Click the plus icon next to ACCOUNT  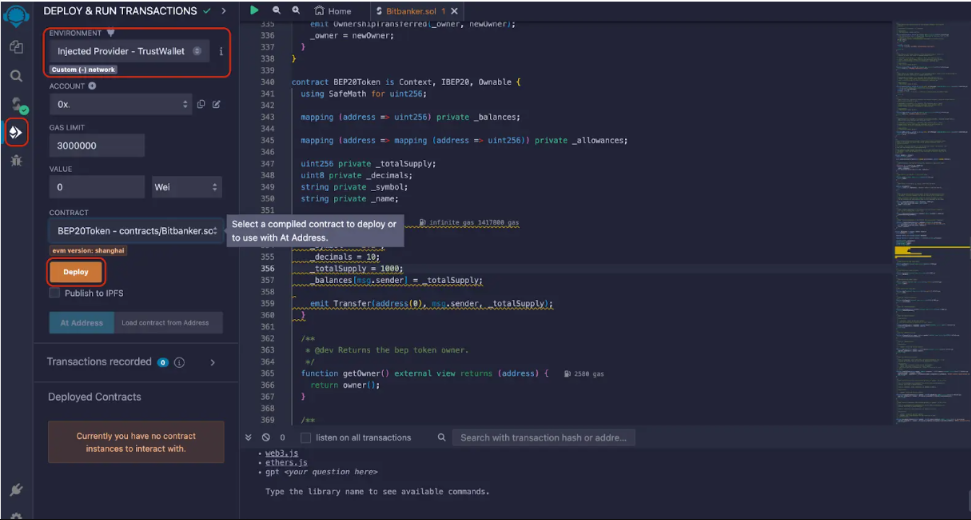(x=92, y=86)
